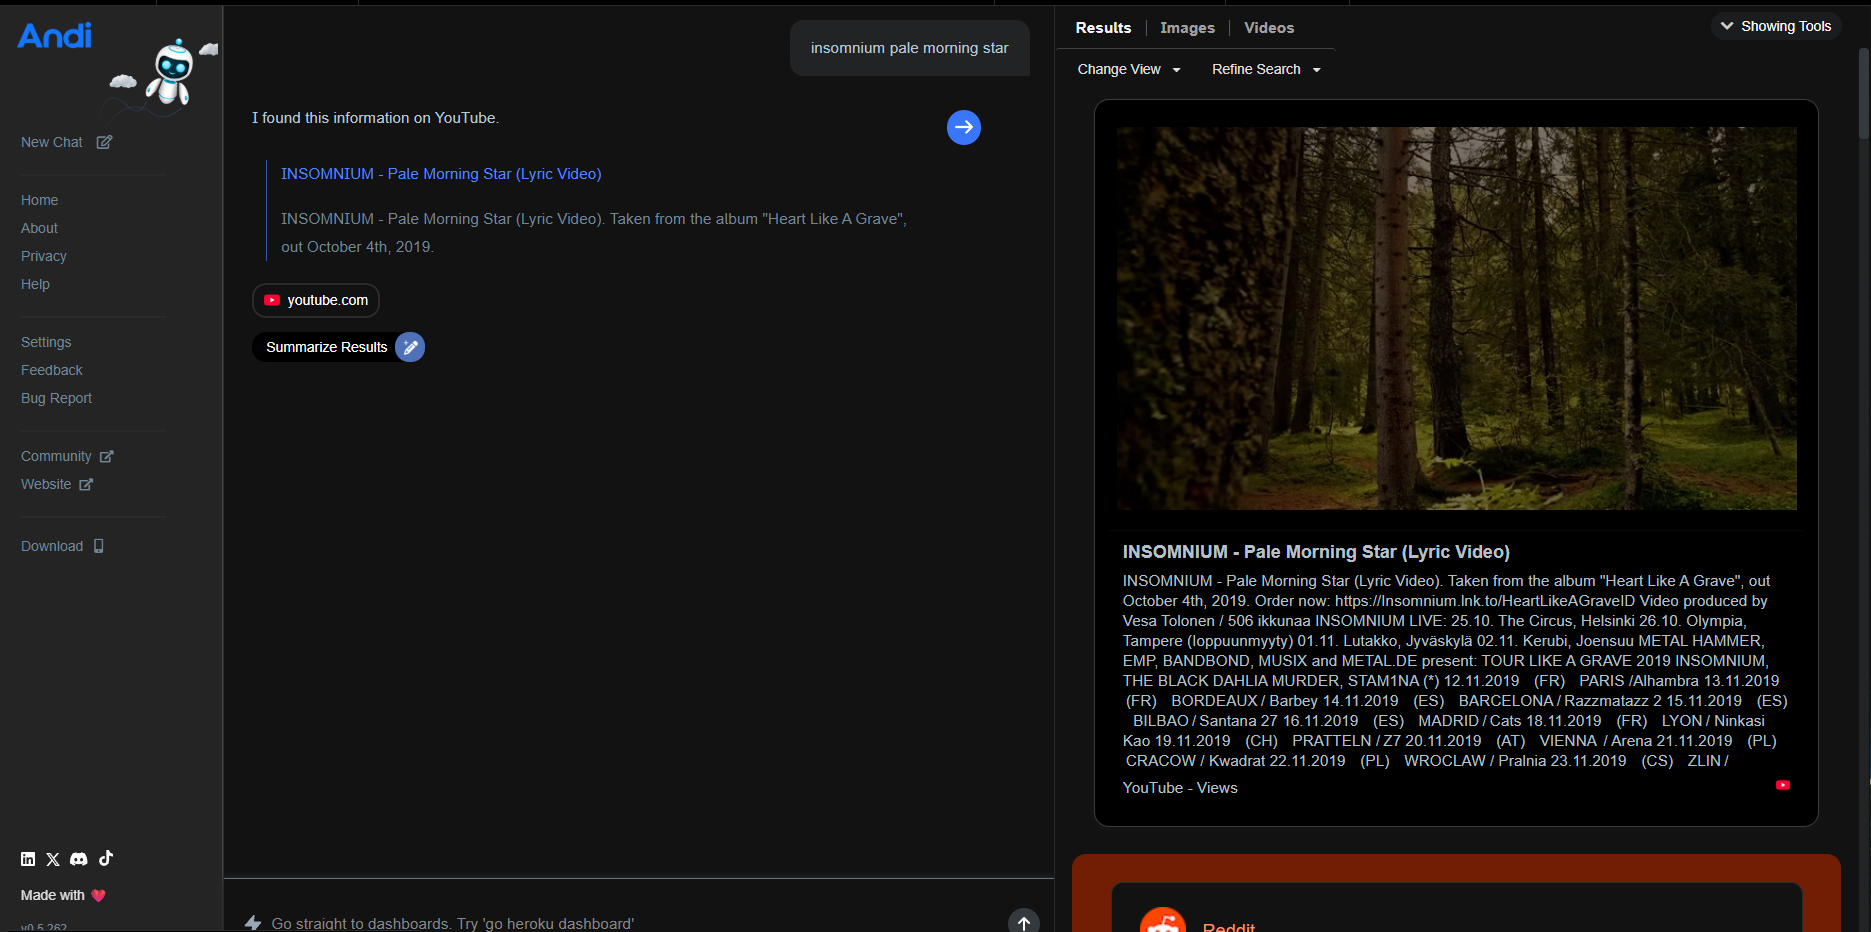Open the Refine Search dropdown

(x=1265, y=69)
